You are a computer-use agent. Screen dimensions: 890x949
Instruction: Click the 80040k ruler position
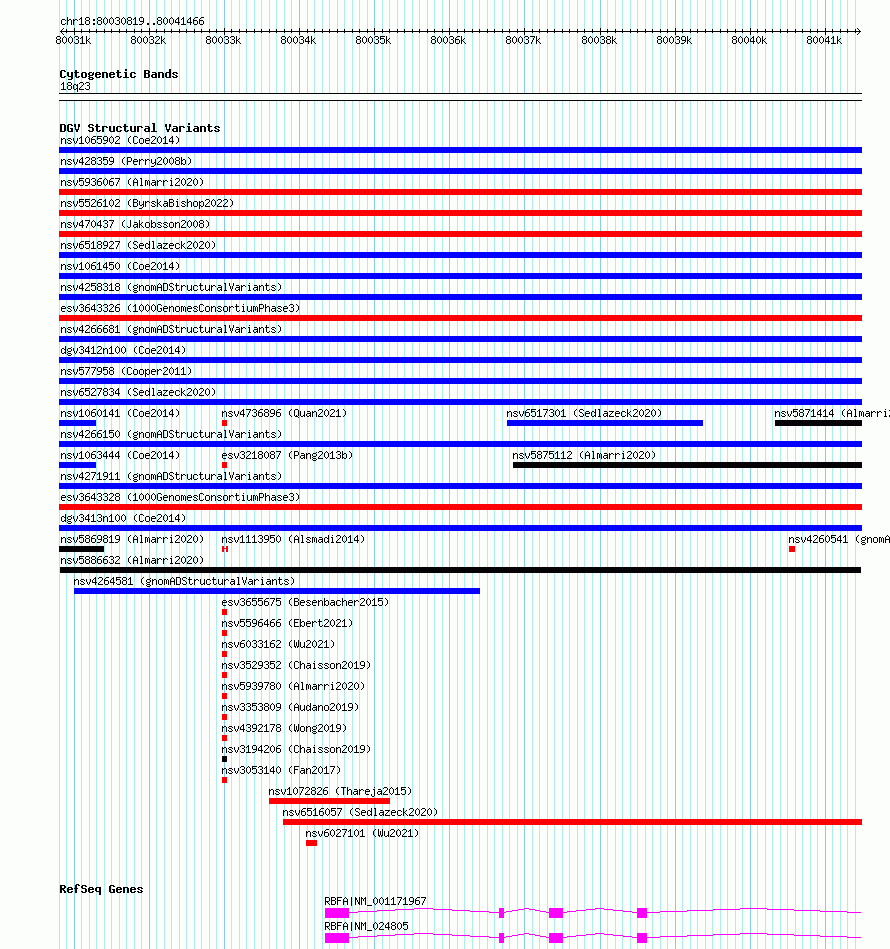(x=749, y=40)
